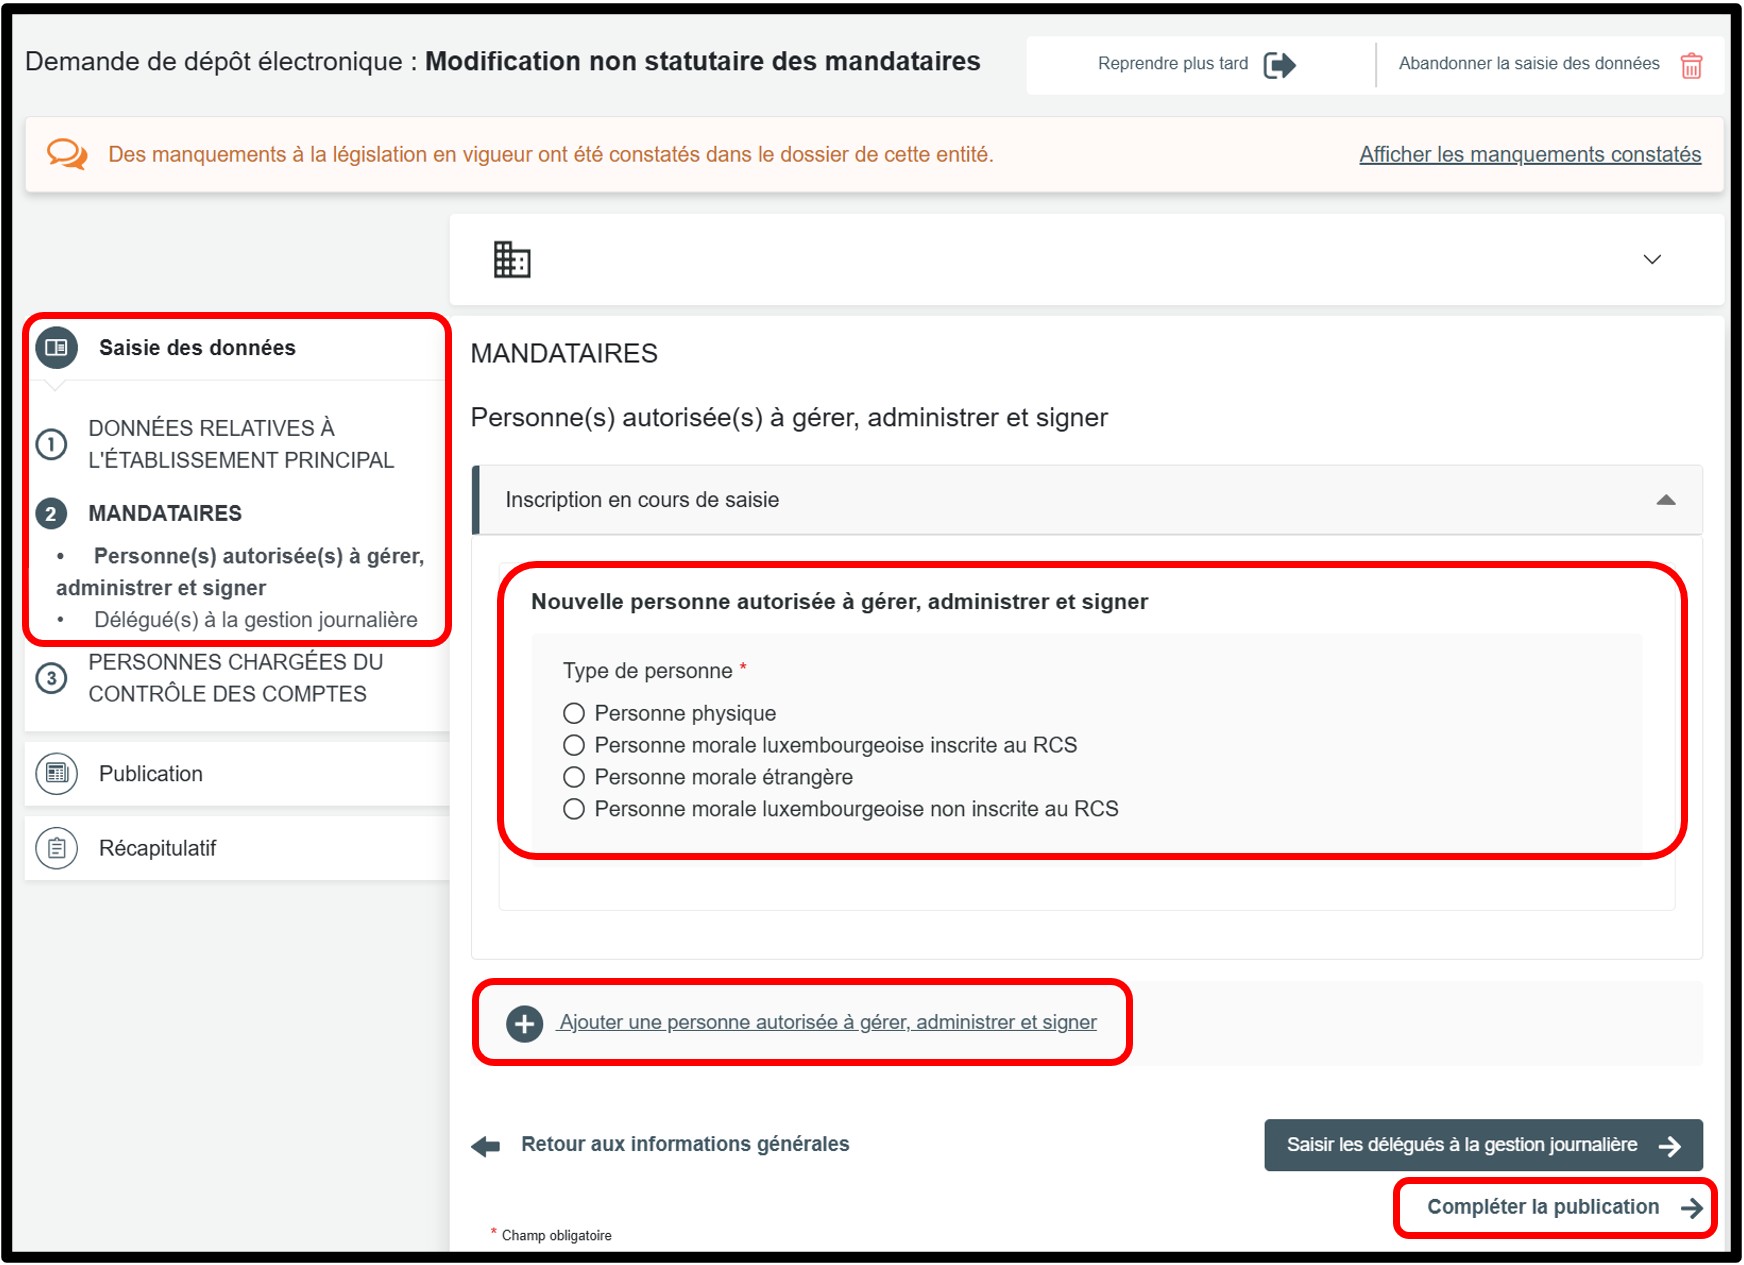Click the Publication step icon in sidebar
The width and height of the screenshot is (1744, 1265).
click(x=57, y=774)
